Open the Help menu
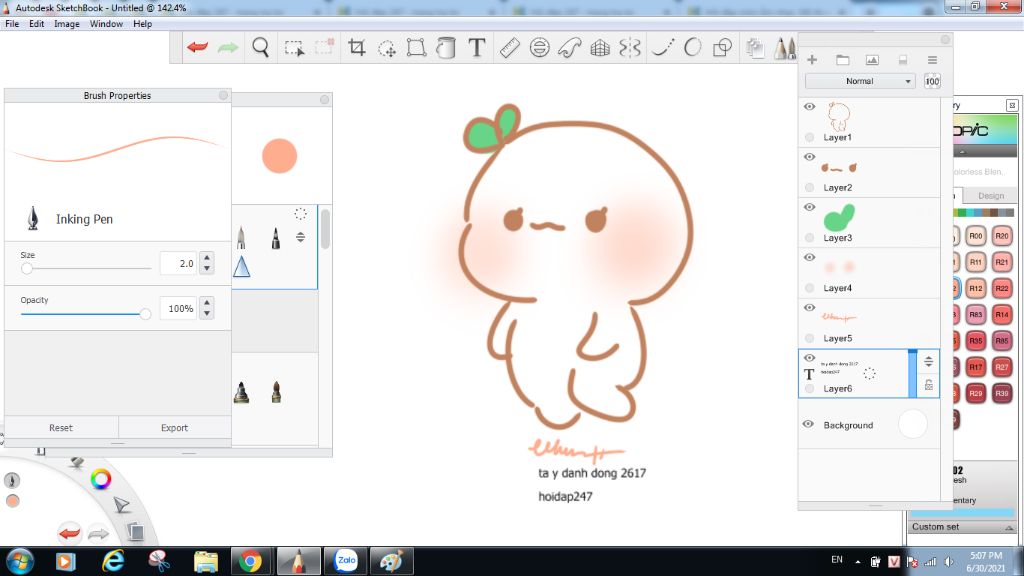The image size is (1024, 576). (142, 24)
